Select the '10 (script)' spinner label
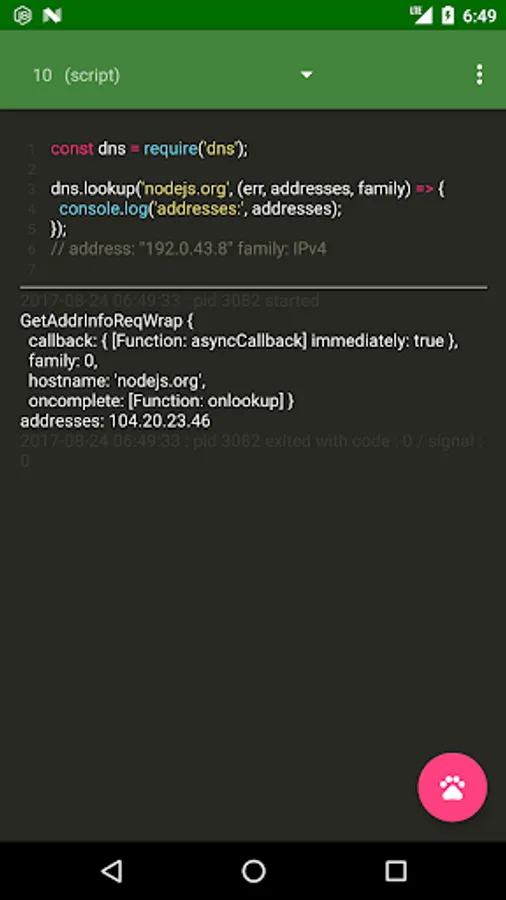This screenshot has width=506, height=900. pos(76,75)
